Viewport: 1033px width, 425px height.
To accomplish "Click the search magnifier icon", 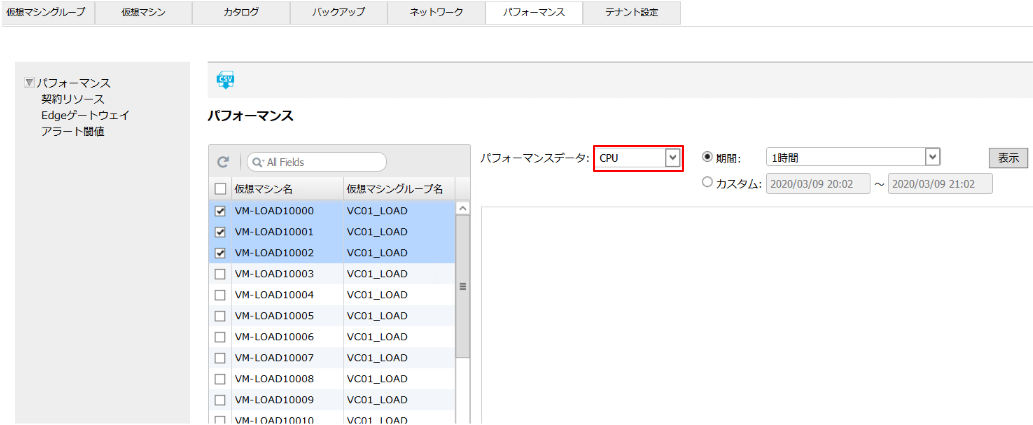I will pos(257,162).
